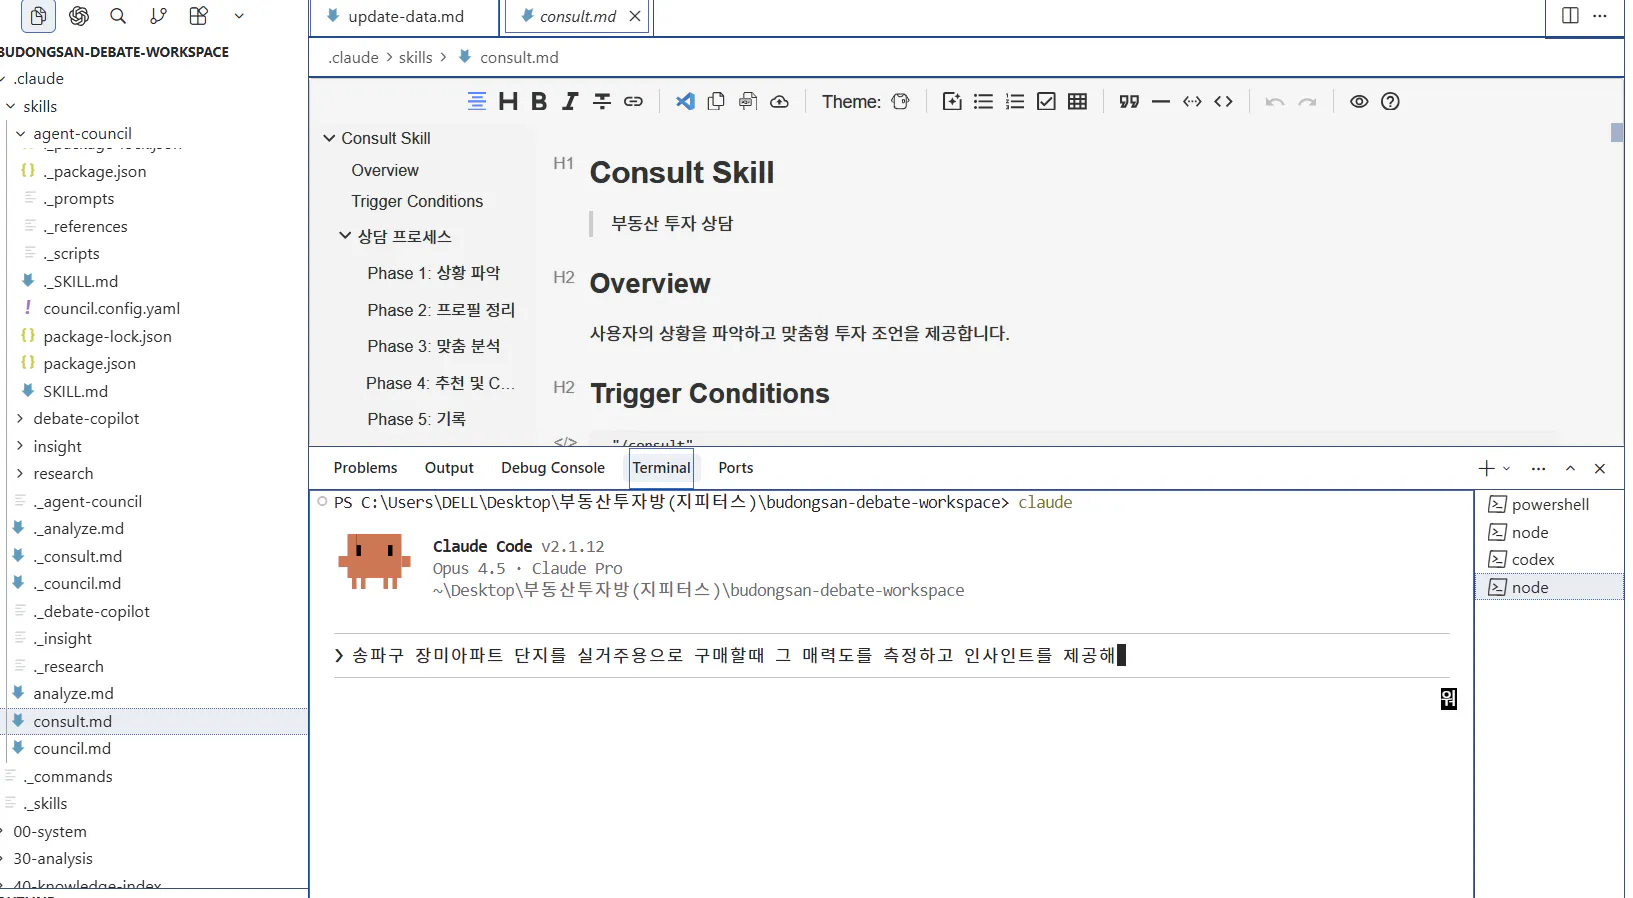Show additional views chevron in activity bar
Viewport: 1633px width, 898px height.
click(239, 16)
